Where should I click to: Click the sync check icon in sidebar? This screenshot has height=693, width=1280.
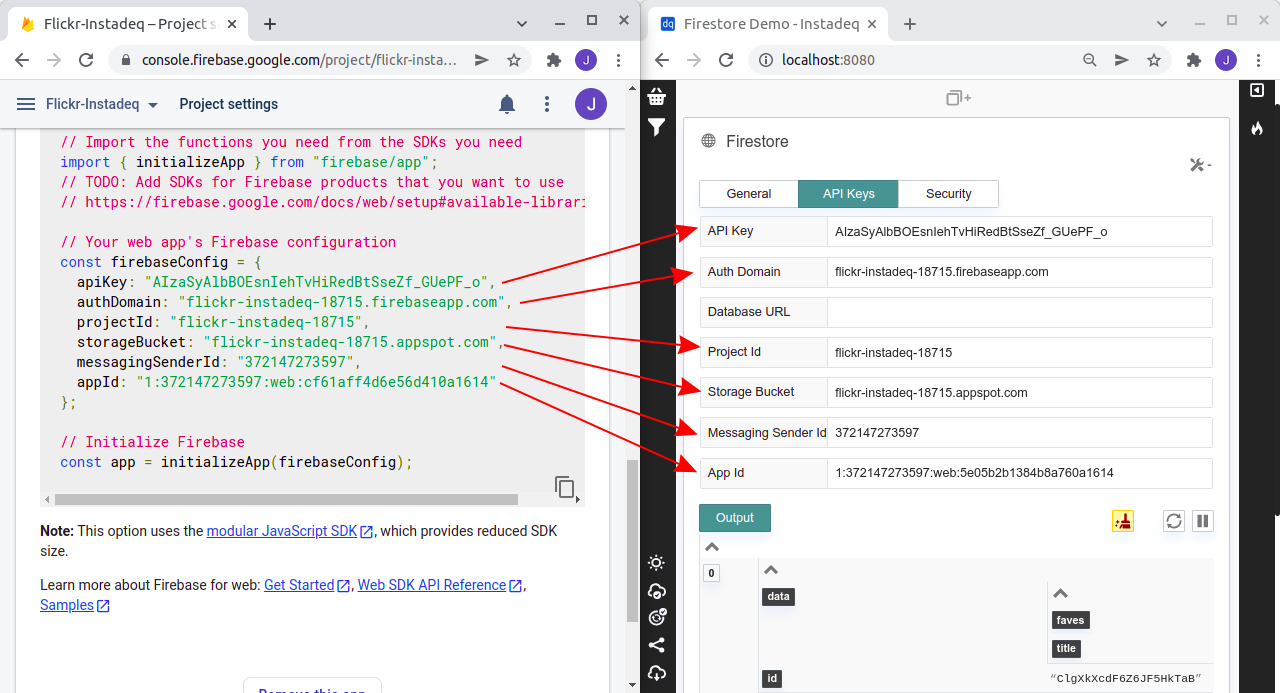(657, 618)
